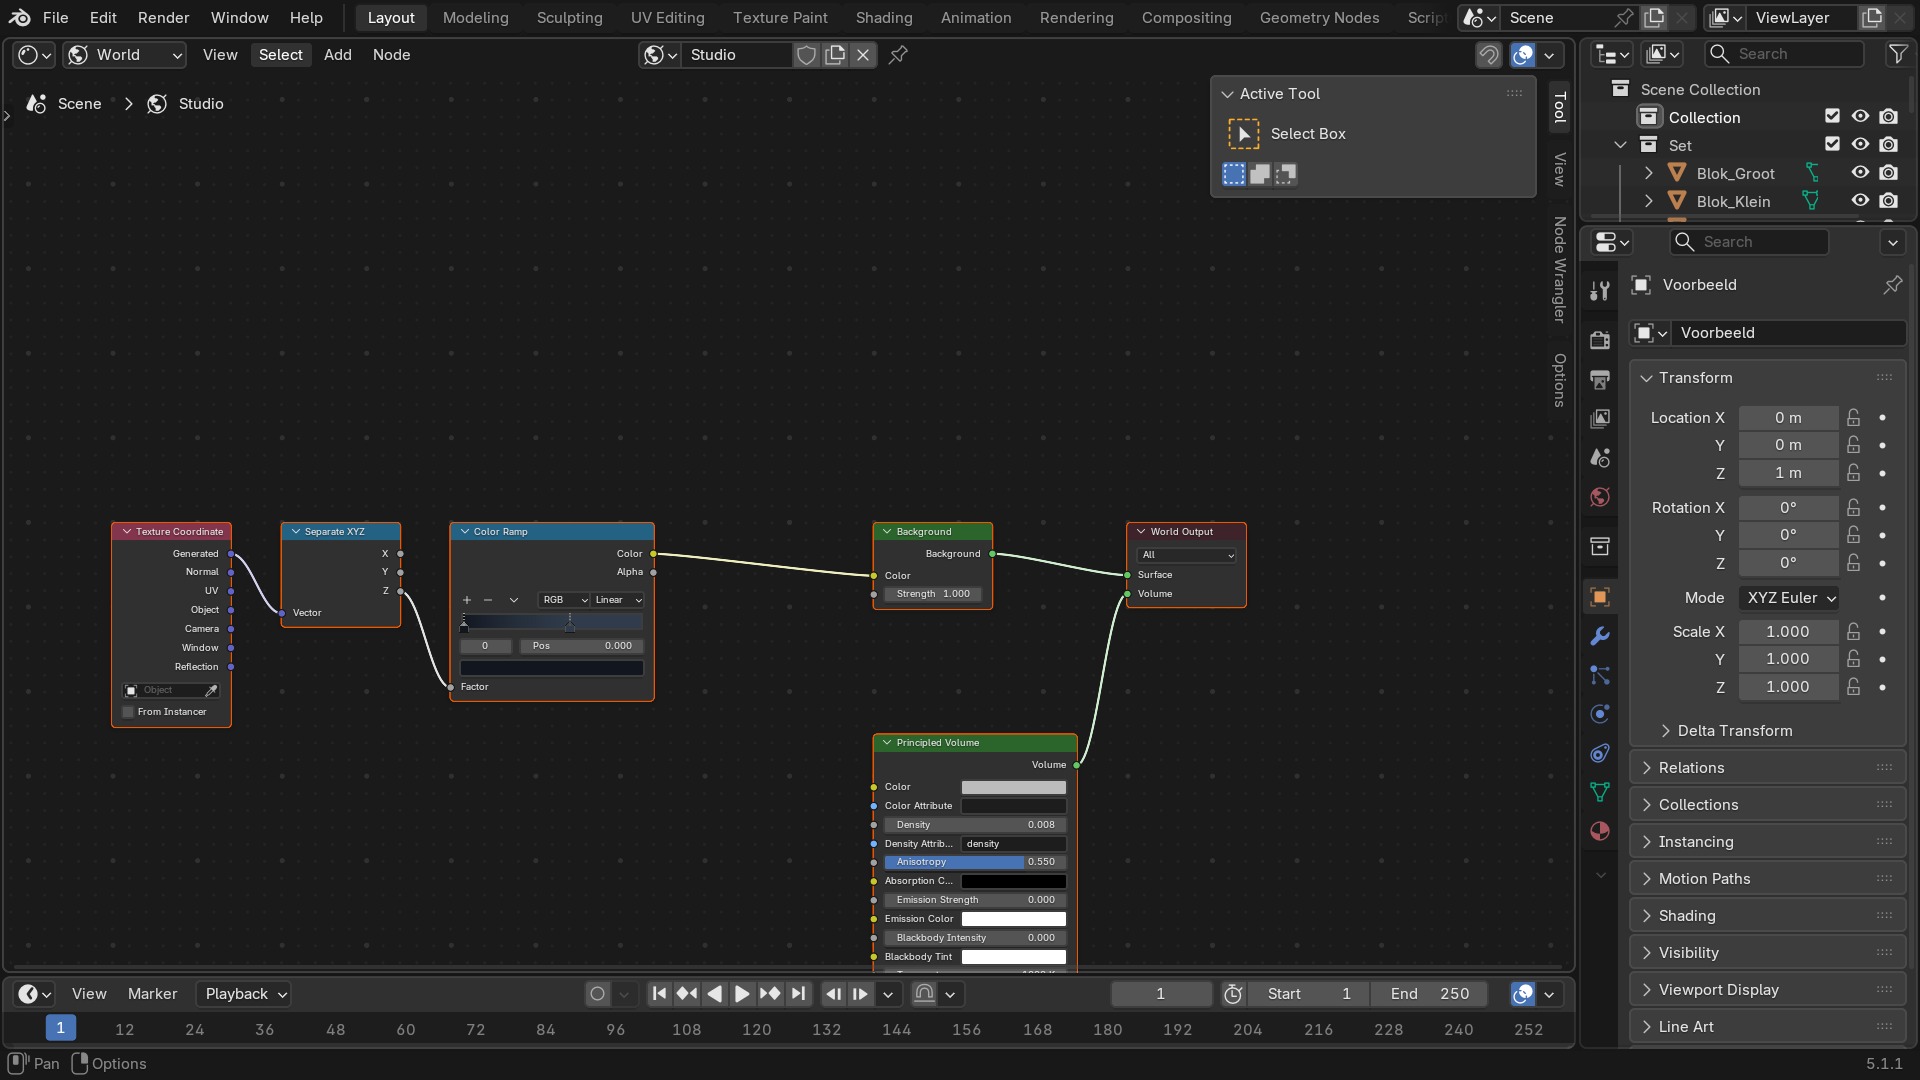Open the Physics properties tab icon
The image size is (1920, 1080).
1600,714
